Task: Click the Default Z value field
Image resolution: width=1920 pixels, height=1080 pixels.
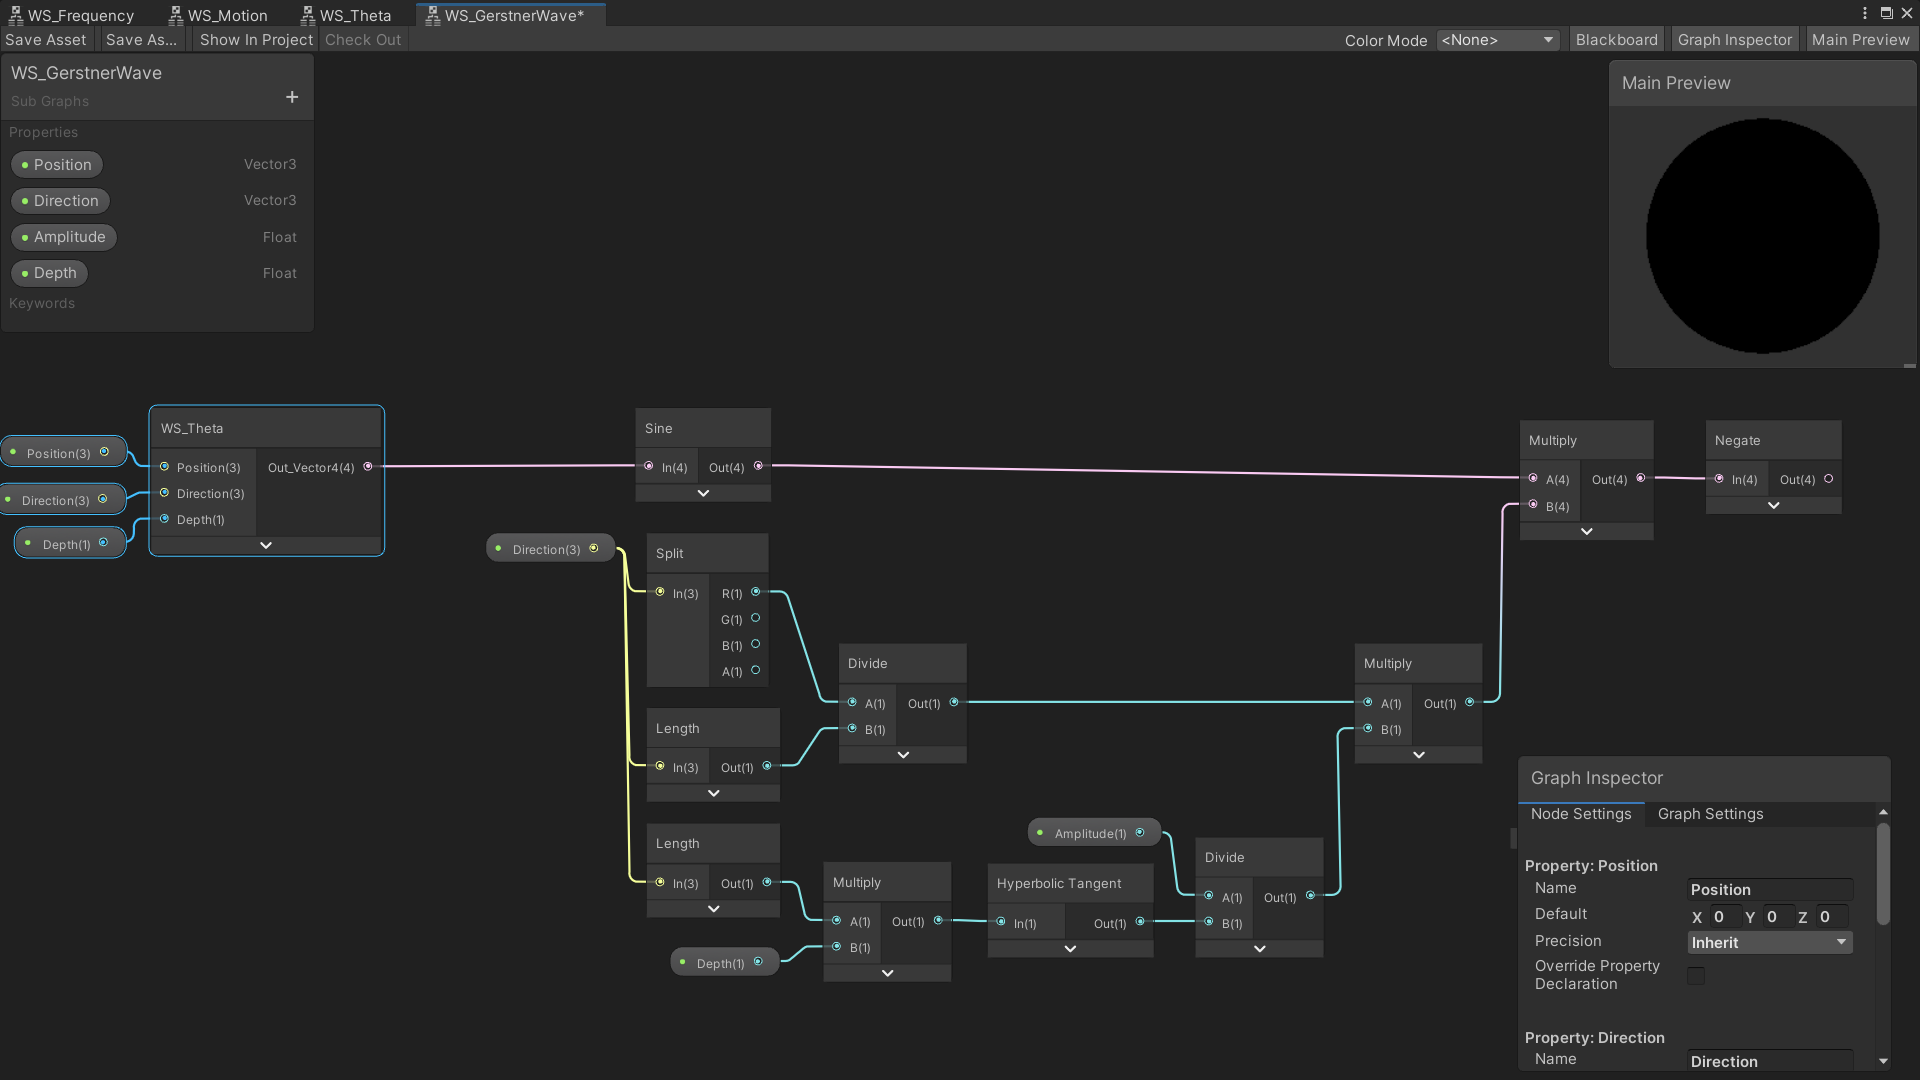Action: pos(1832,917)
